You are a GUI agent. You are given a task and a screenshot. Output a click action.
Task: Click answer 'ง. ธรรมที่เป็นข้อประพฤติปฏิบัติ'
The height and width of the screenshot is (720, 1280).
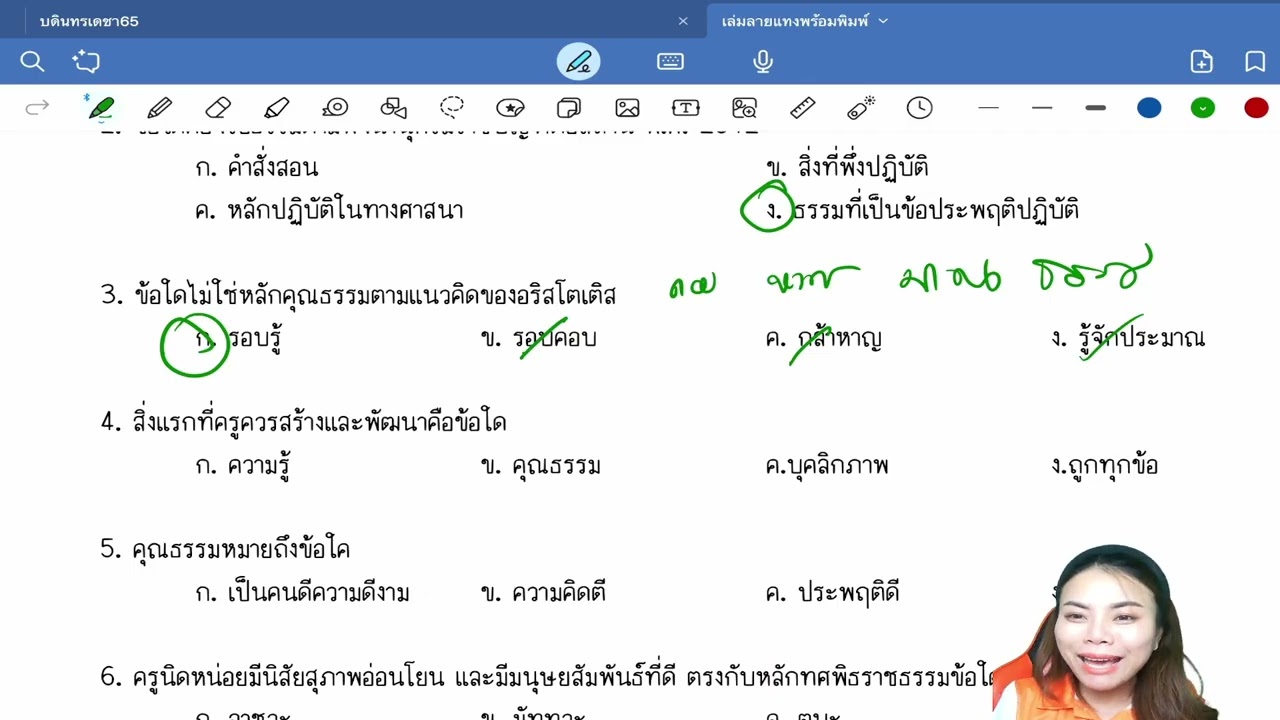[x=921, y=211]
